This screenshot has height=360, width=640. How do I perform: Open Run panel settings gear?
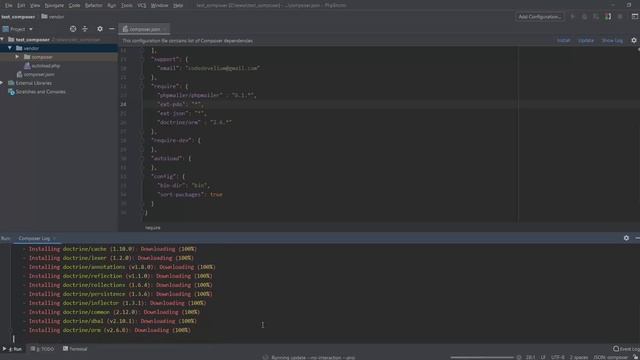(626, 238)
